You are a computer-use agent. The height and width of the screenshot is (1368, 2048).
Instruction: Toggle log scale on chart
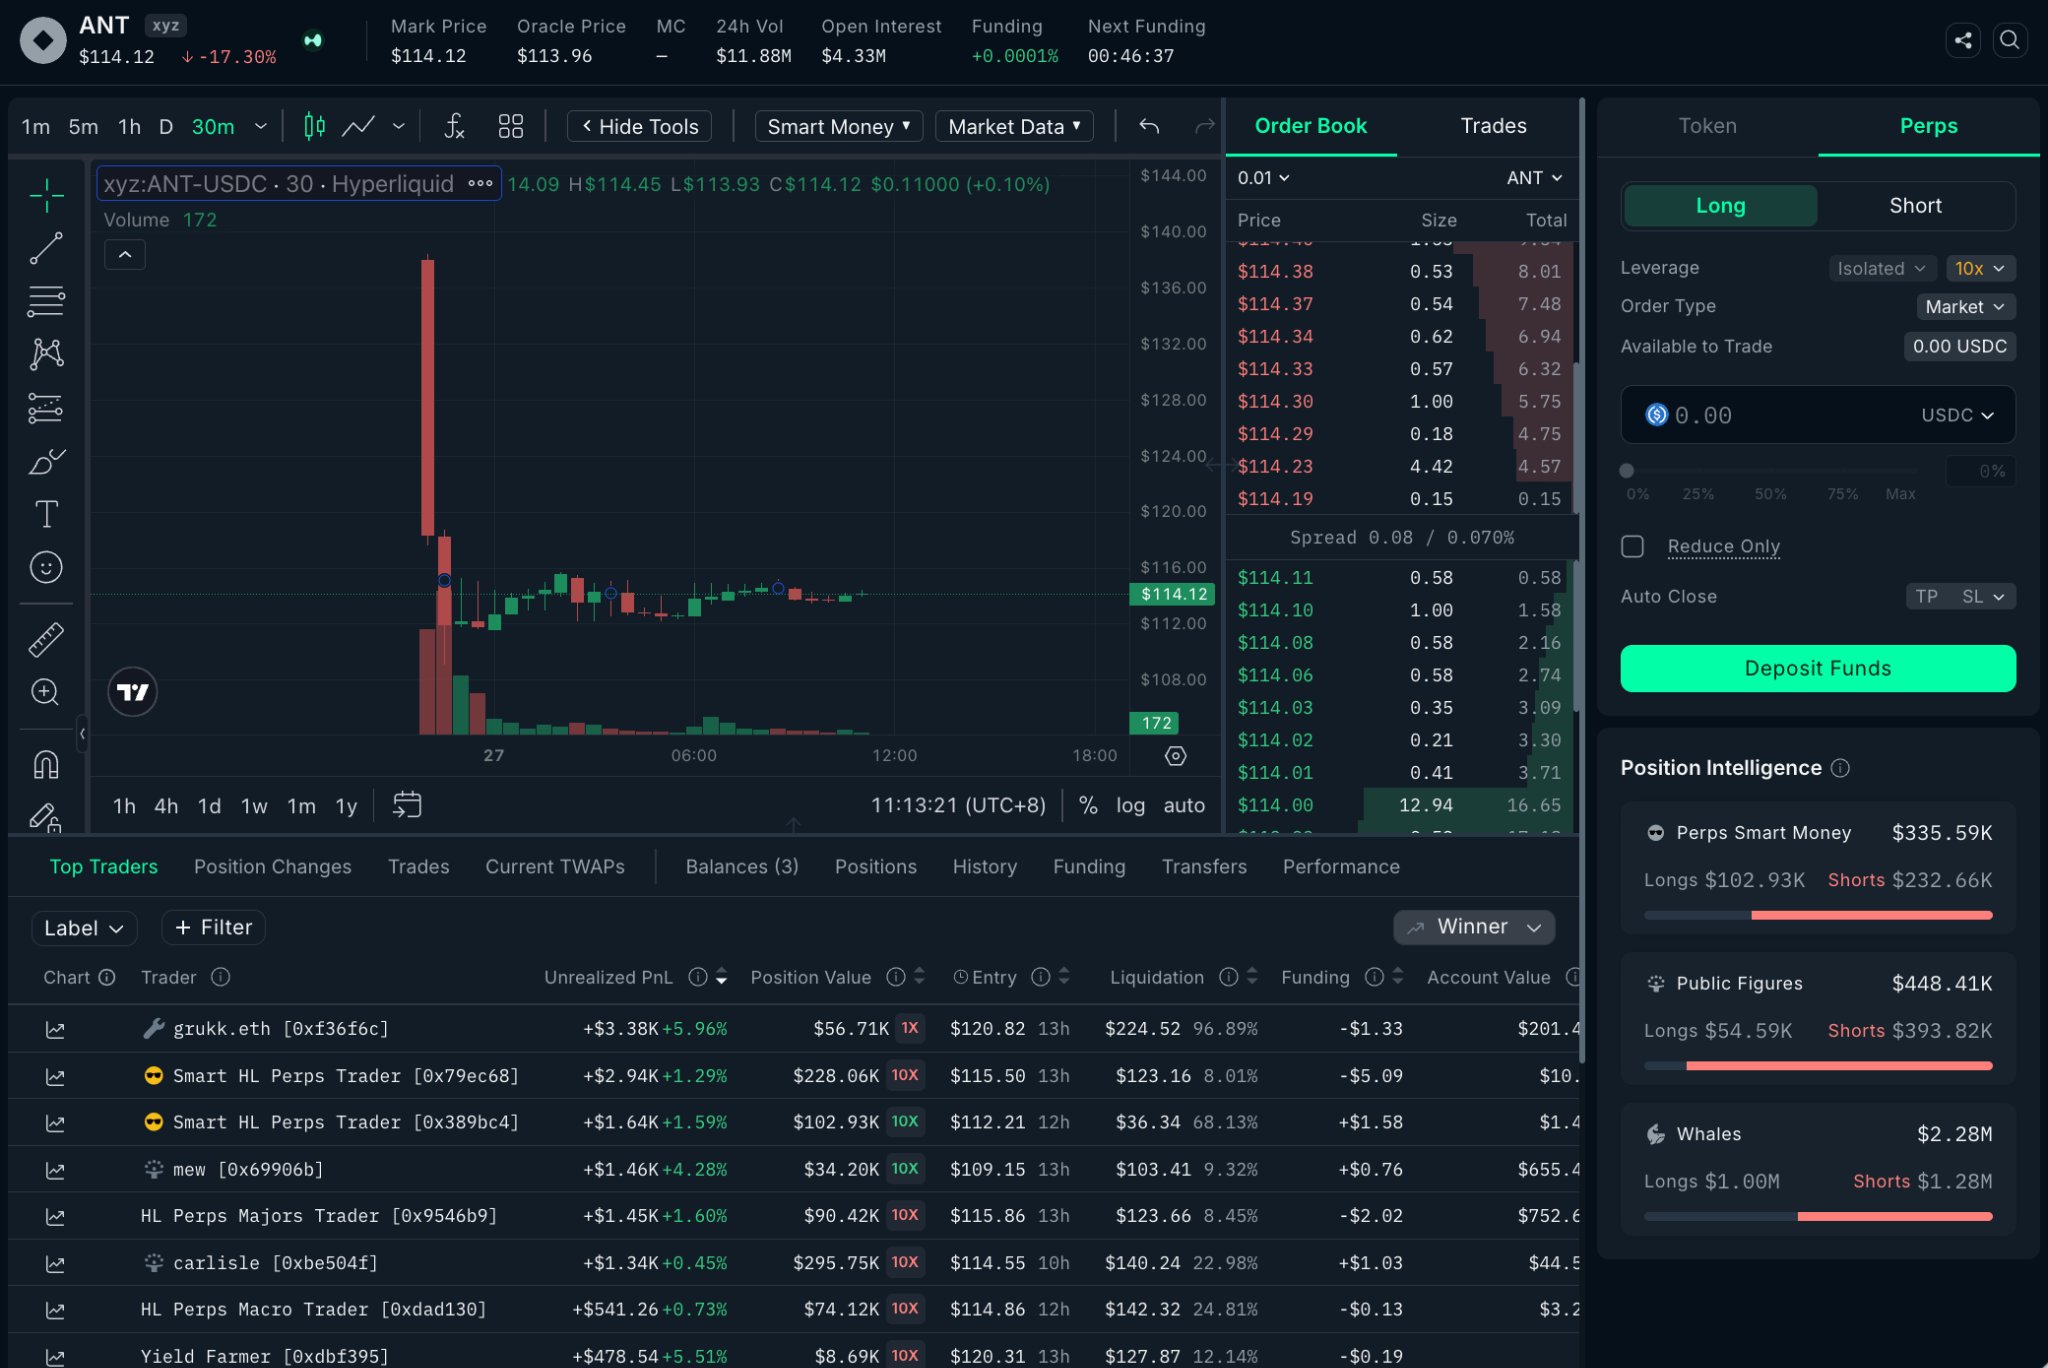pyautogui.click(x=1130, y=805)
